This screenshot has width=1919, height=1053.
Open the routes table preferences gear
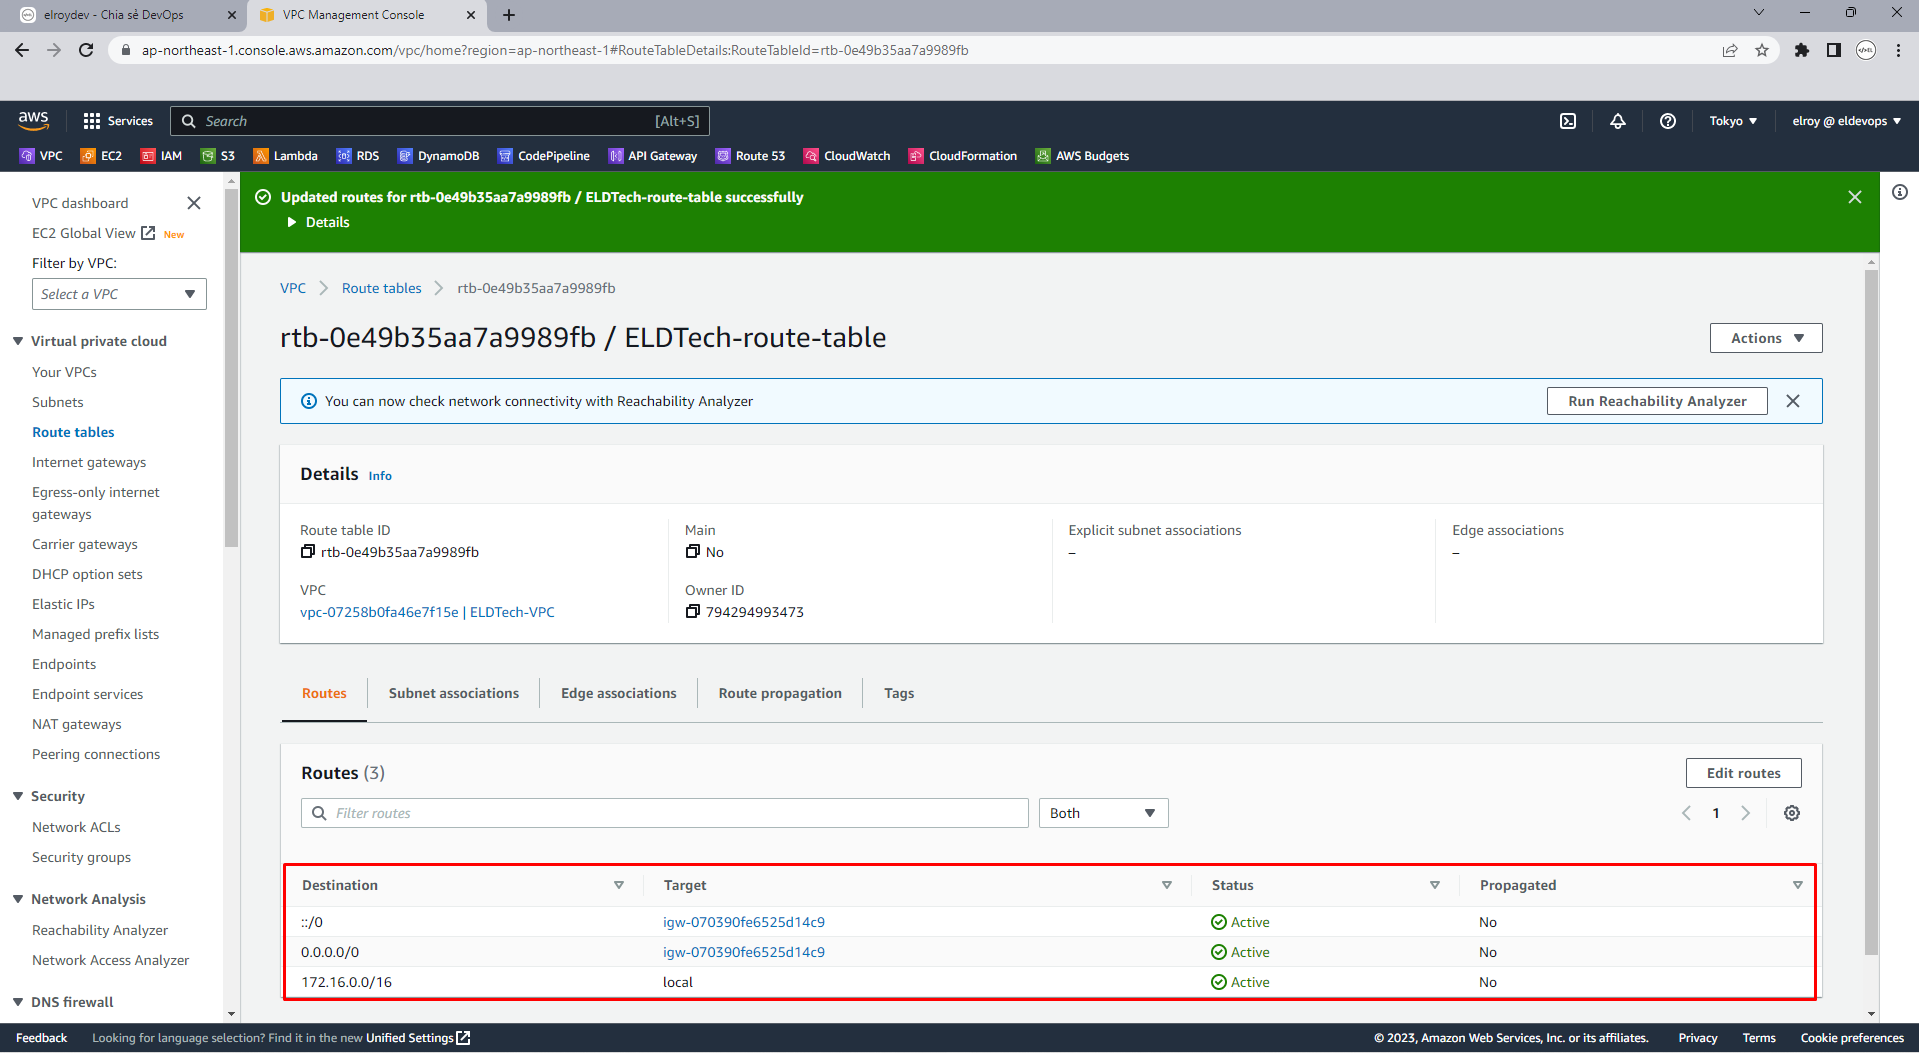[x=1792, y=813]
